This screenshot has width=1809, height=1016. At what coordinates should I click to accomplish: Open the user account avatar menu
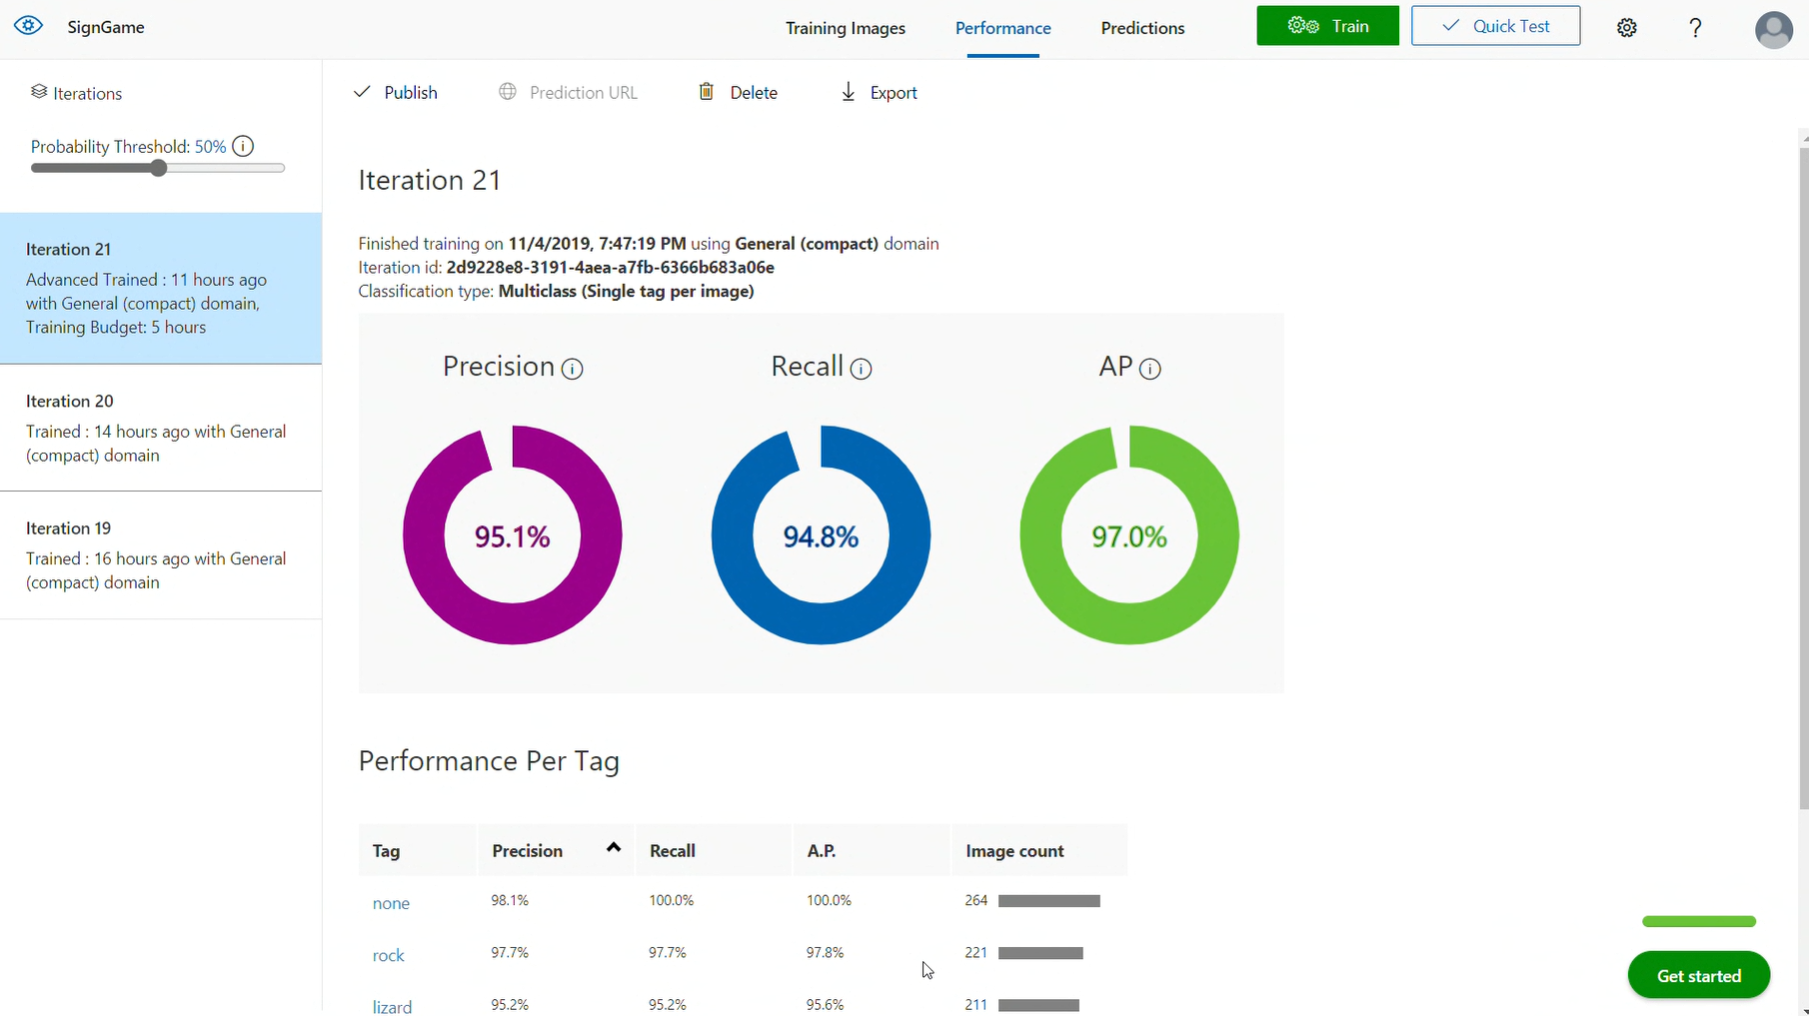1773,29
